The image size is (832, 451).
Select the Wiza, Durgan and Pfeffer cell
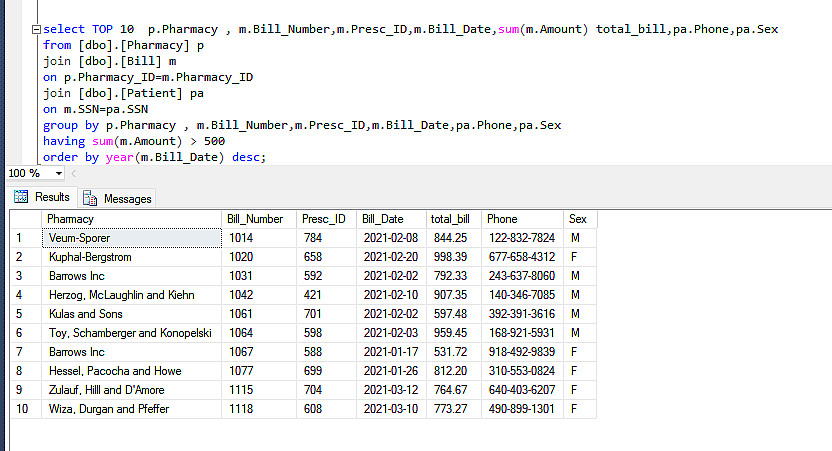(x=132, y=409)
